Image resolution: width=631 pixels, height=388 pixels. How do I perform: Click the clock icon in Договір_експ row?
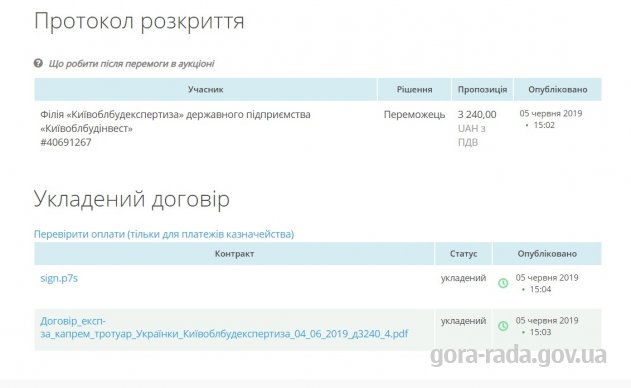pyautogui.click(x=503, y=326)
